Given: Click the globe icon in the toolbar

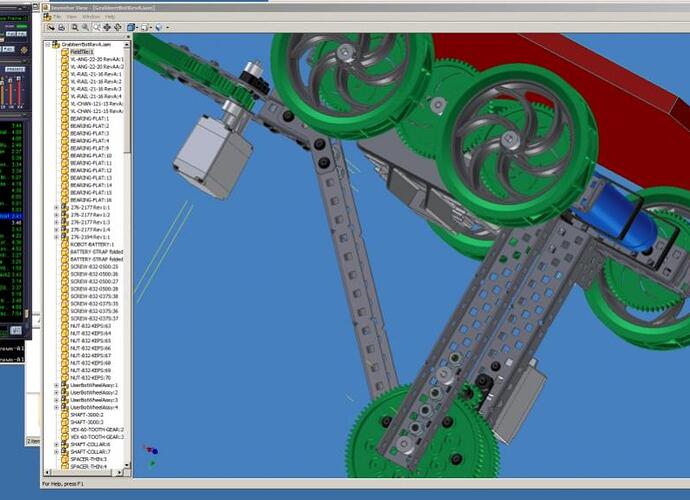Looking at the screenshot, I should 158,27.
